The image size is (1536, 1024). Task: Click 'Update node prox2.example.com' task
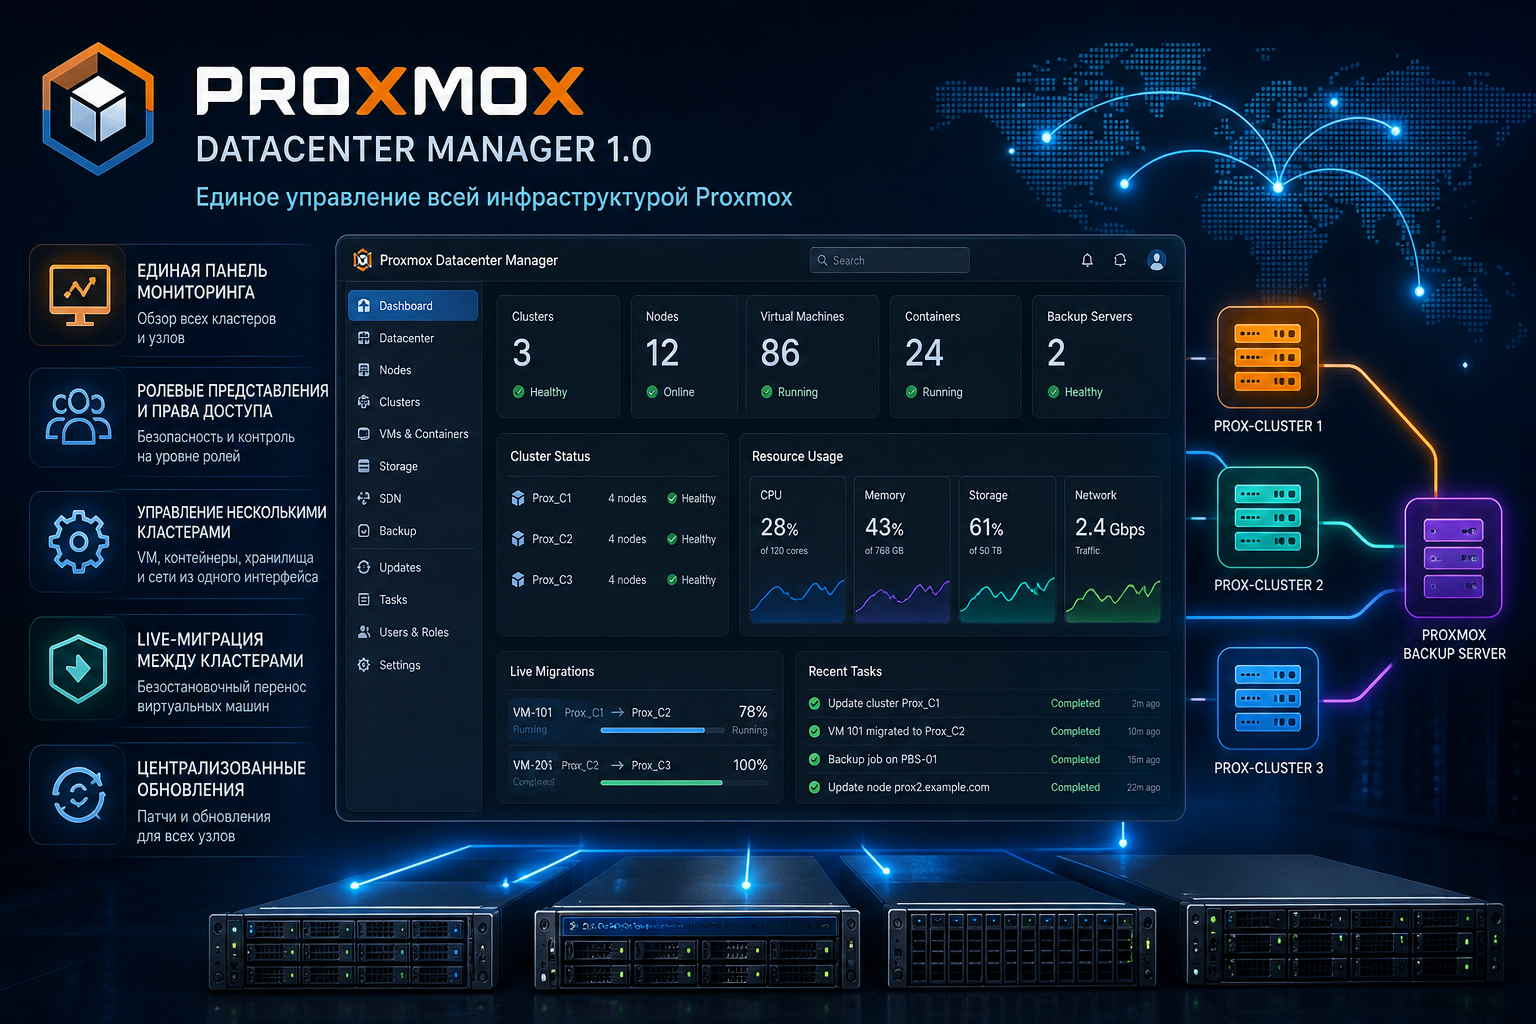tap(909, 787)
